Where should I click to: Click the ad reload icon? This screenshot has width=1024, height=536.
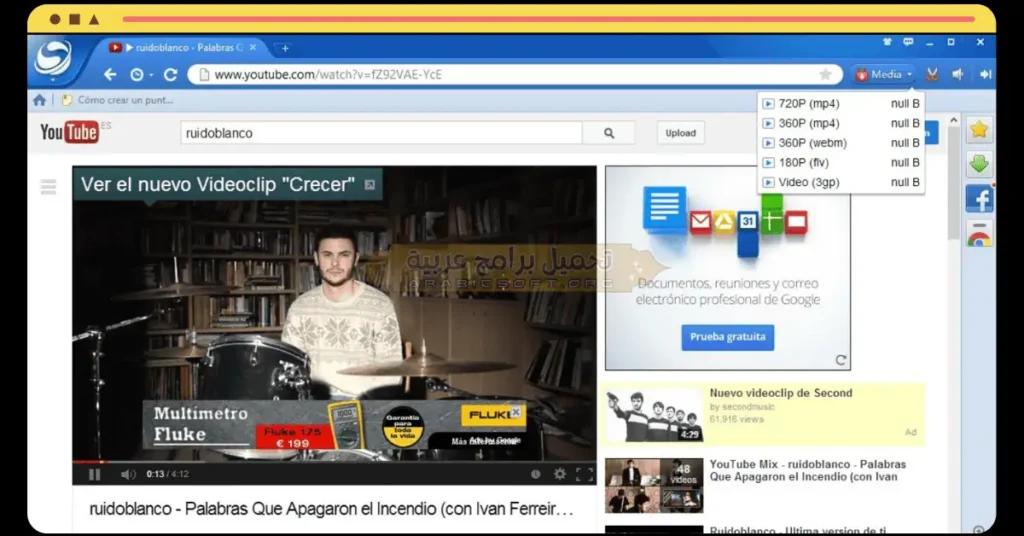[x=840, y=360]
